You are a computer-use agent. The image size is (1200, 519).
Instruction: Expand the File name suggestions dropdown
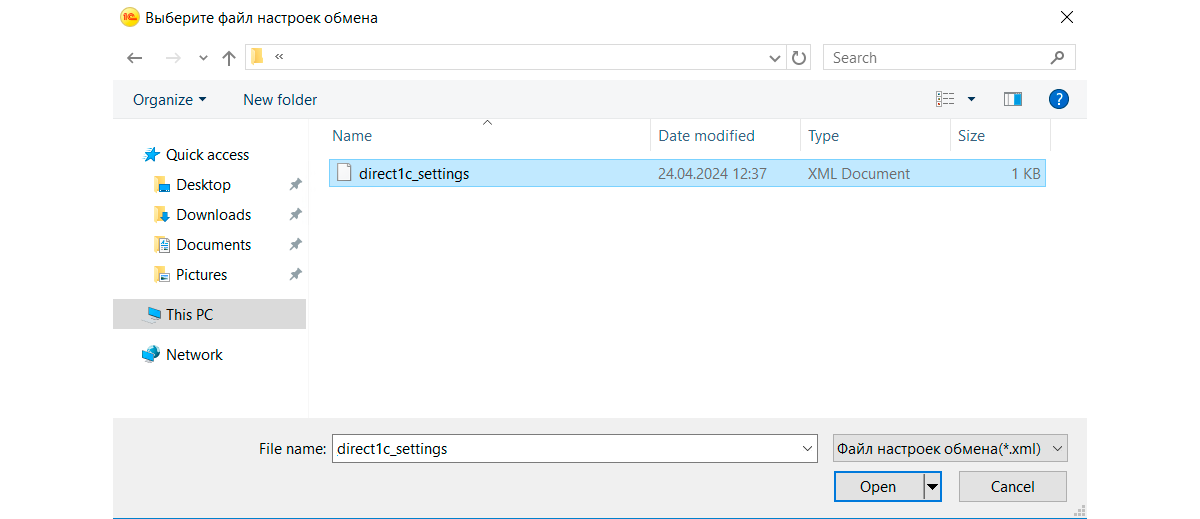(808, 449)
